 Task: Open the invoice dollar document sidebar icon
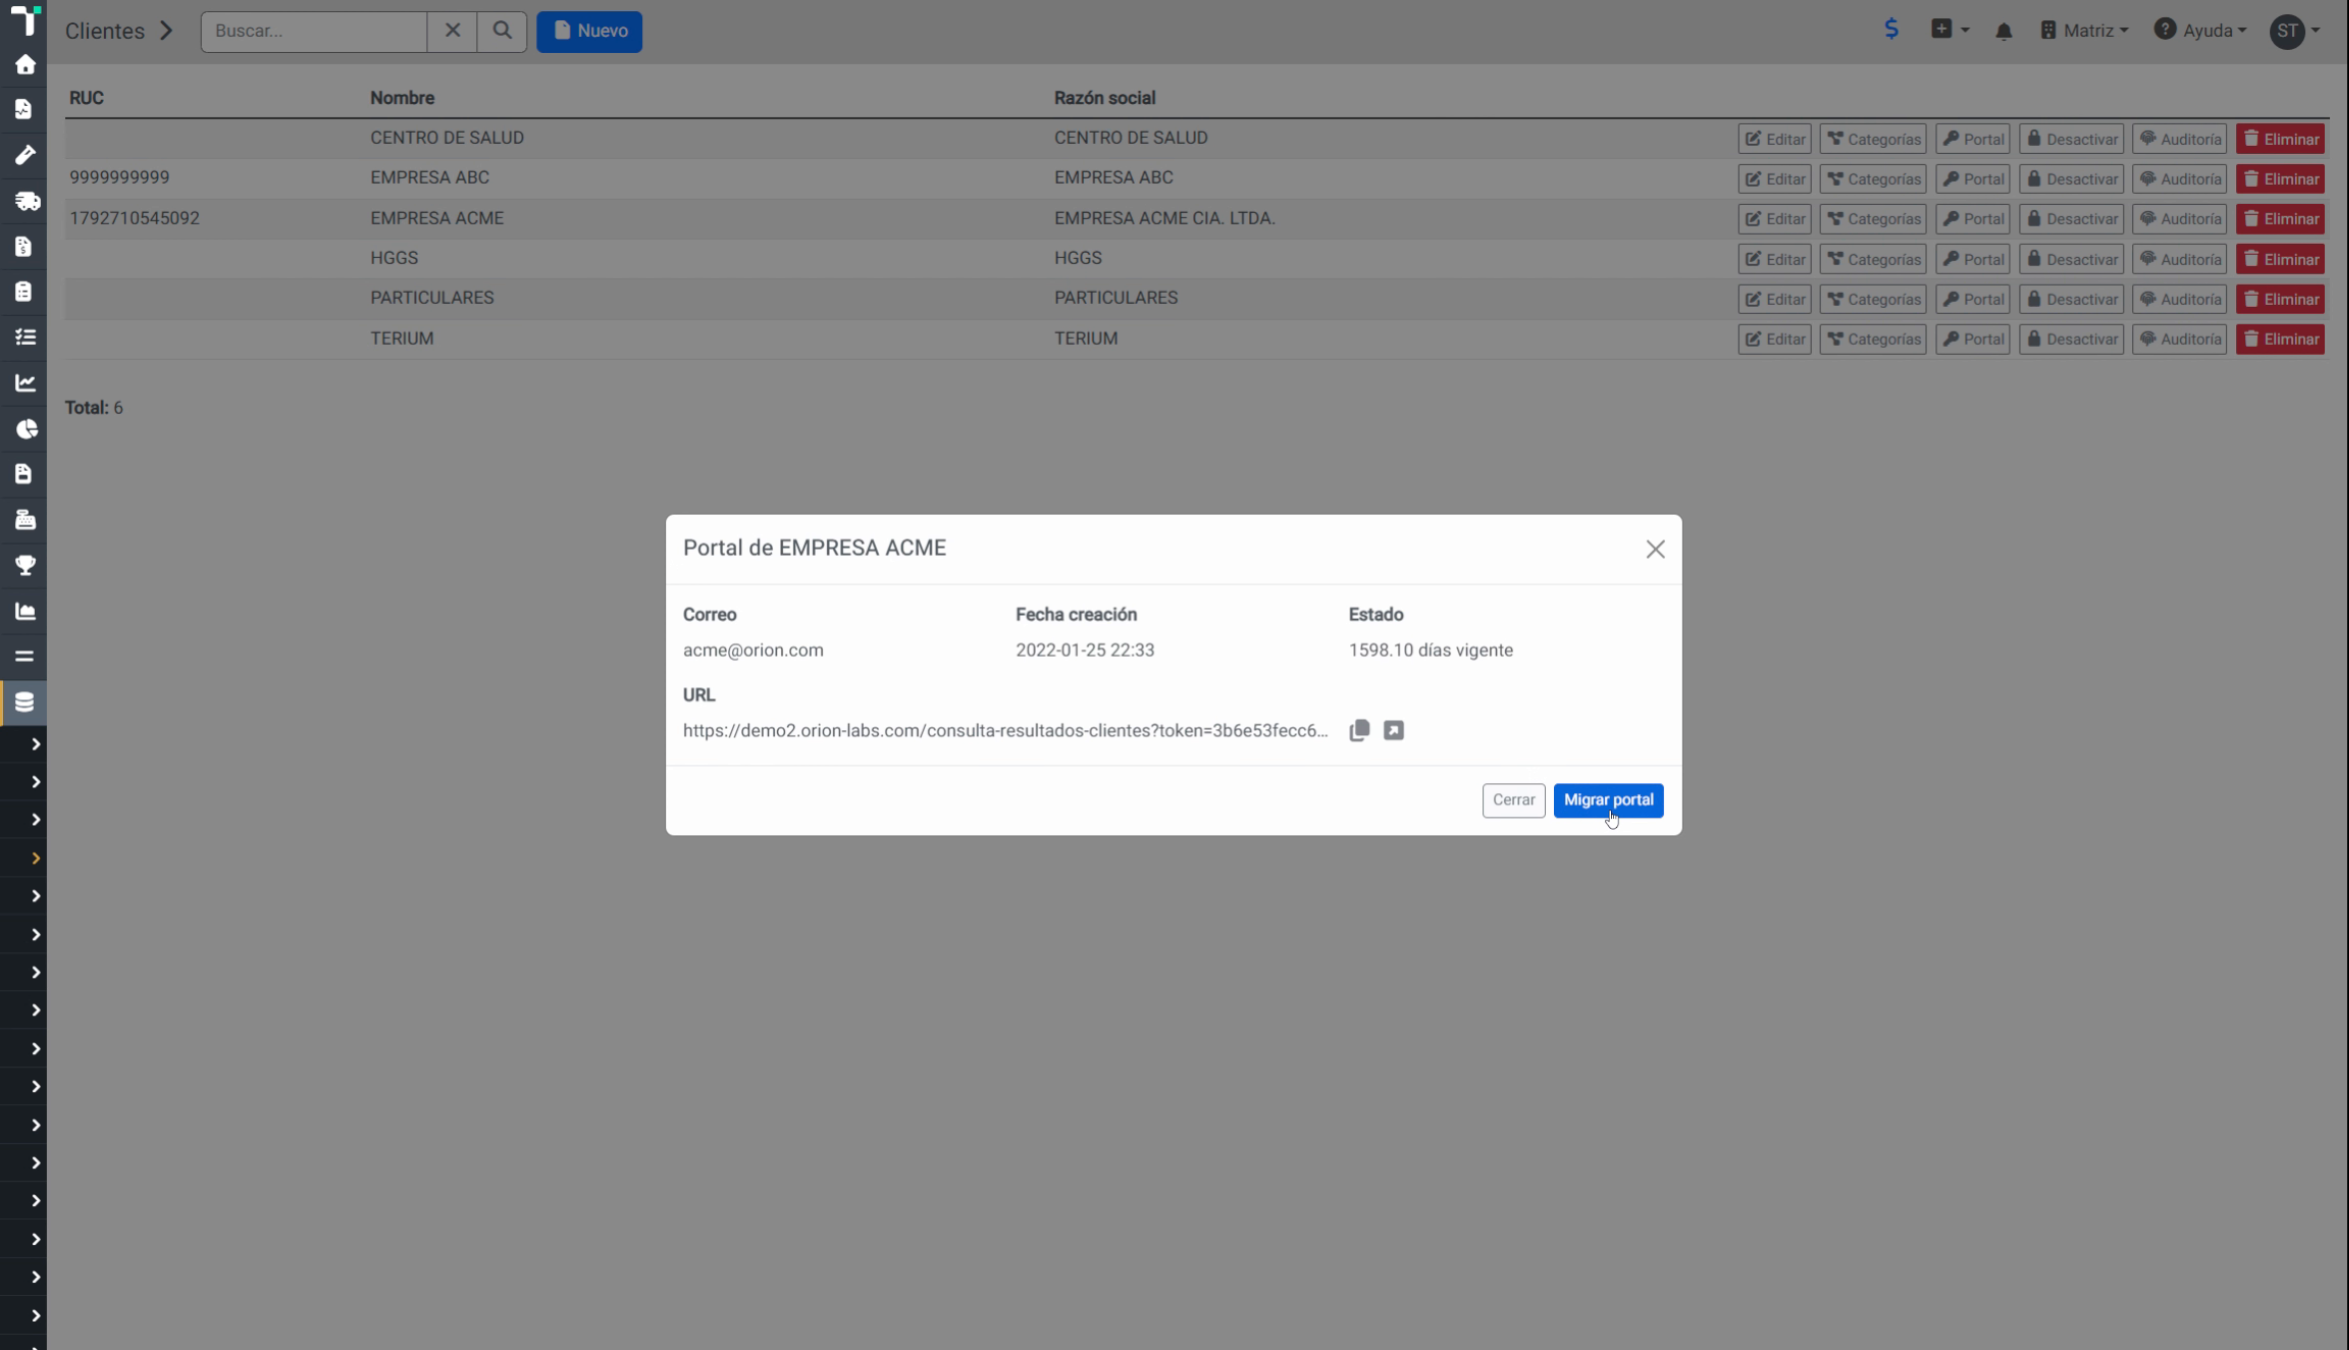pos(24,246)
